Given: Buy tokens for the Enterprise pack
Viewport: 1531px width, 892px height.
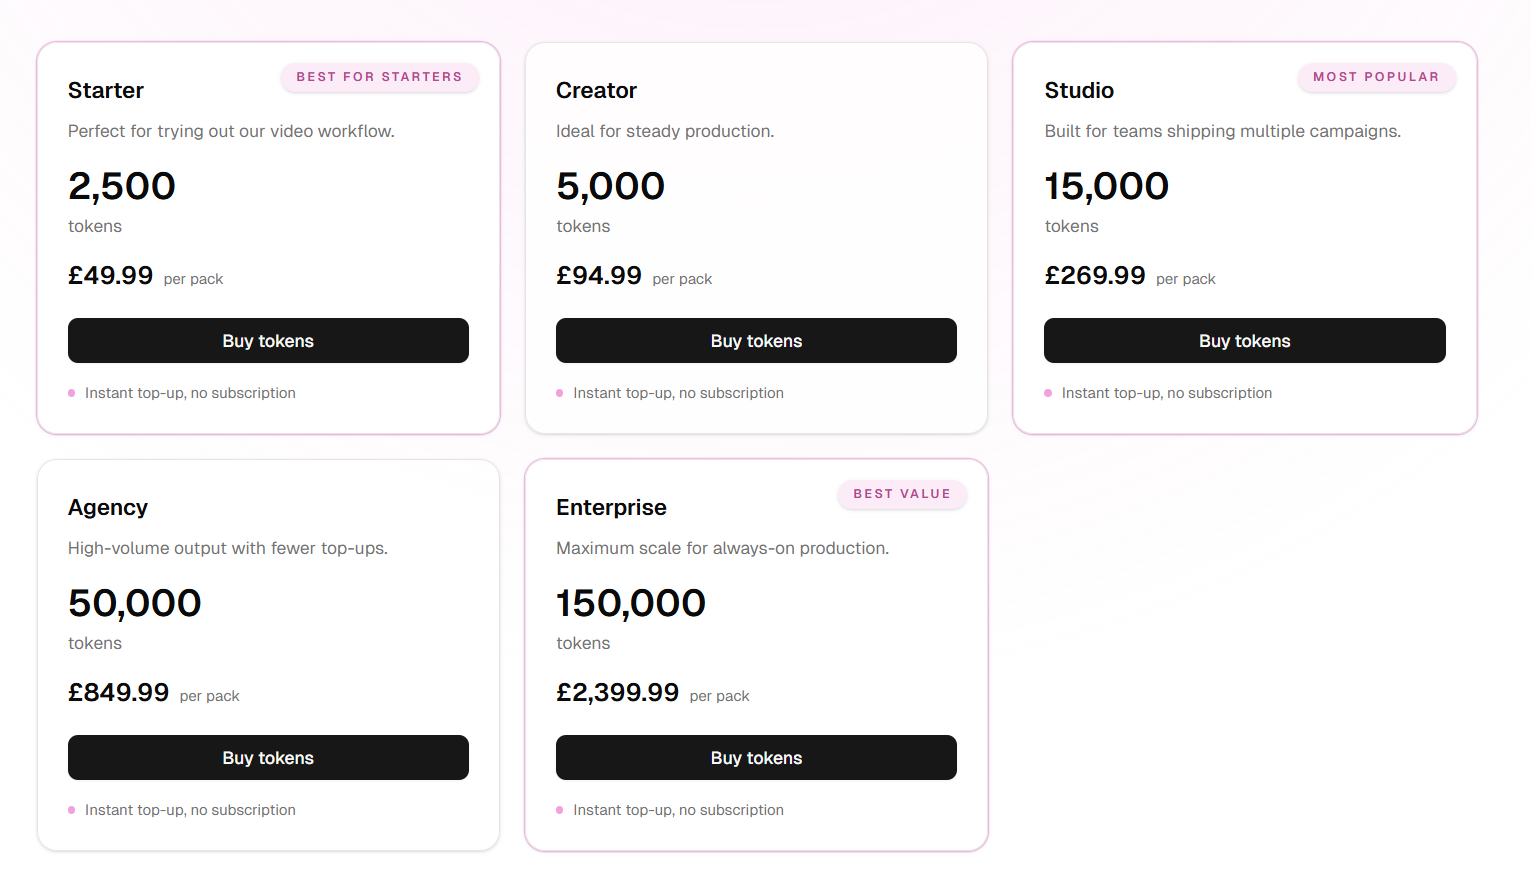Looking at the screenshot, I should coord(756,758).
